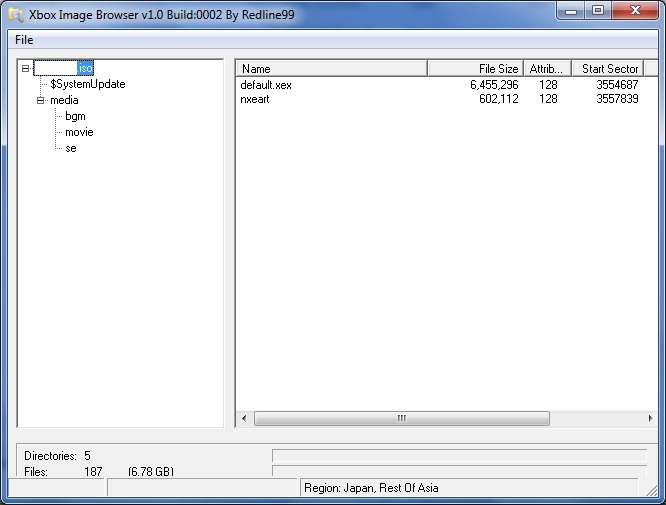Open the se folder

coord(71,148)
